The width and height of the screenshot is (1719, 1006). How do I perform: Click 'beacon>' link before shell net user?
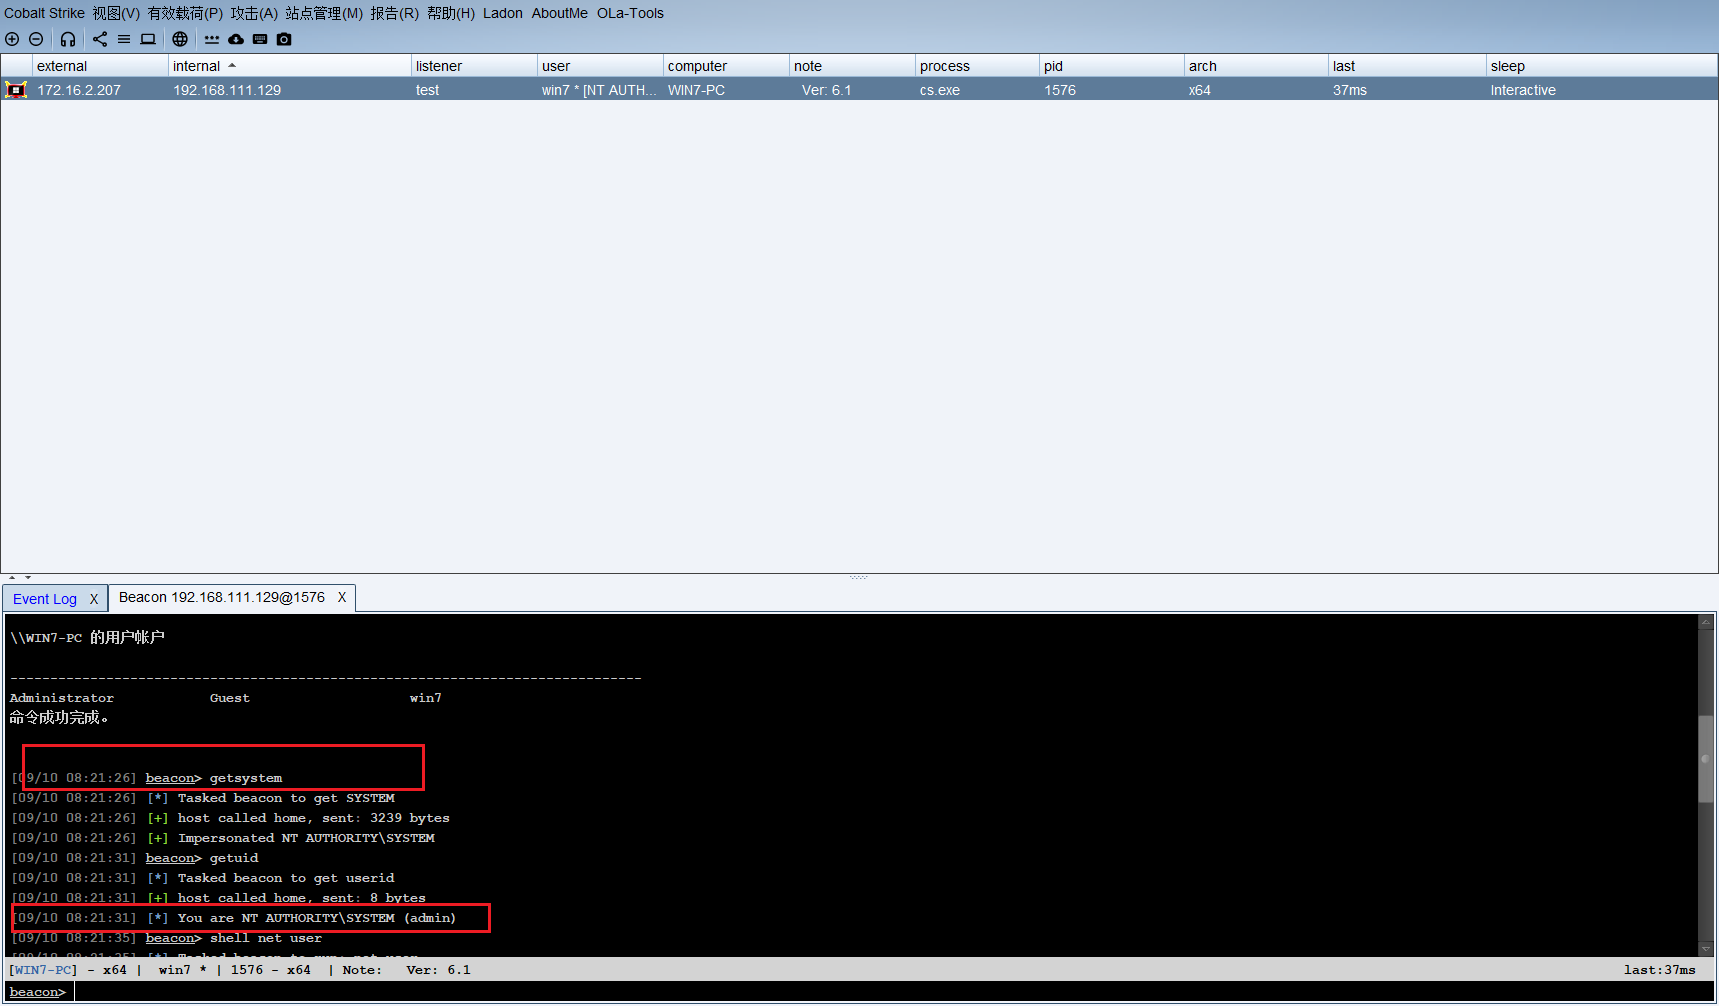pyautogui.click(x=173, y=938)
